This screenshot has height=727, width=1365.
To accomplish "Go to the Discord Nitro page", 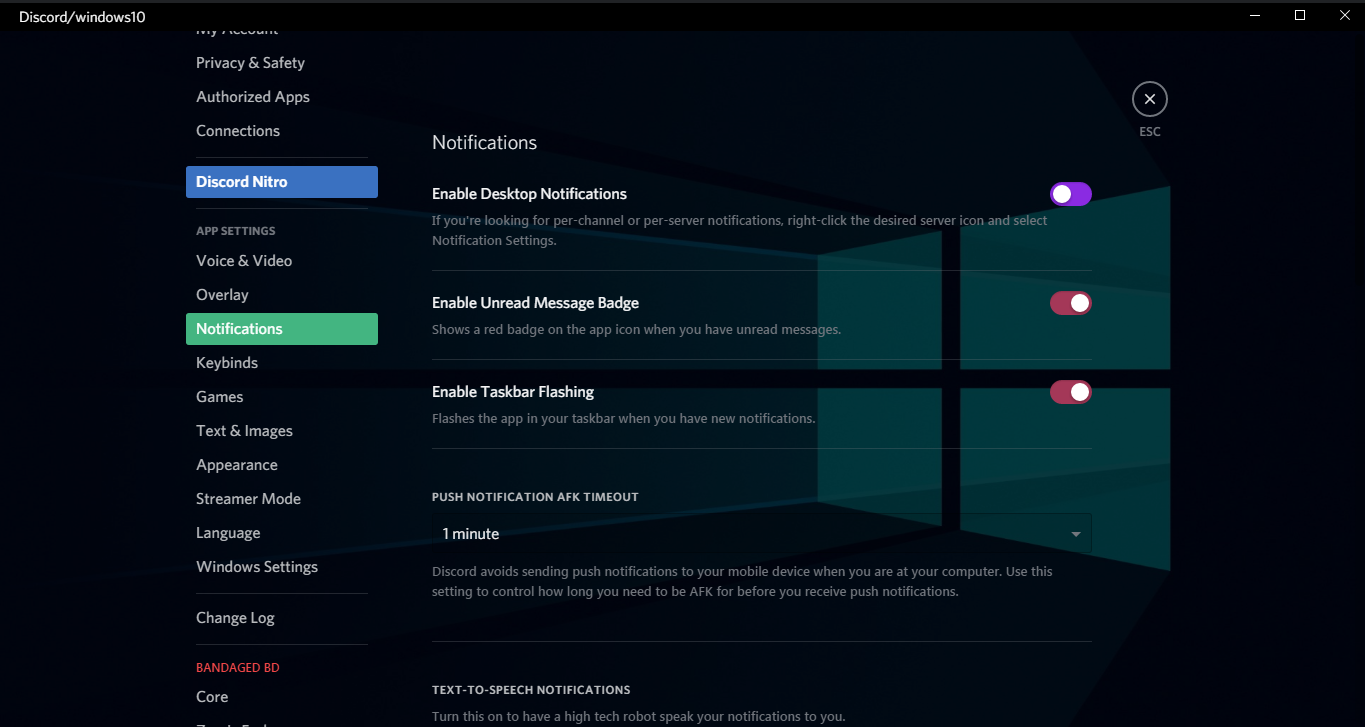I will tap(241, 181).
